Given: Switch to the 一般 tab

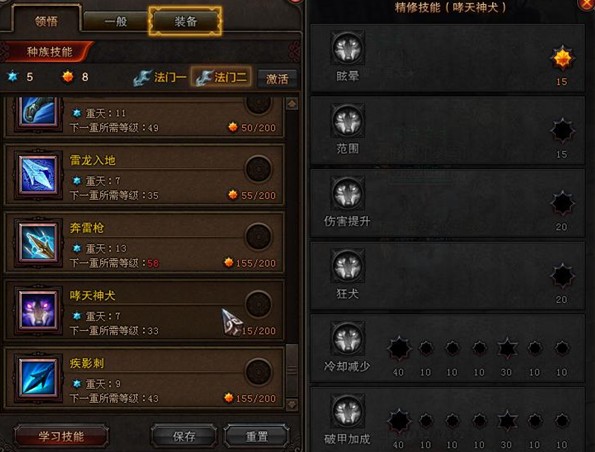Looking at the screenshot, I should pyautogui.click(x=116, y=22).
